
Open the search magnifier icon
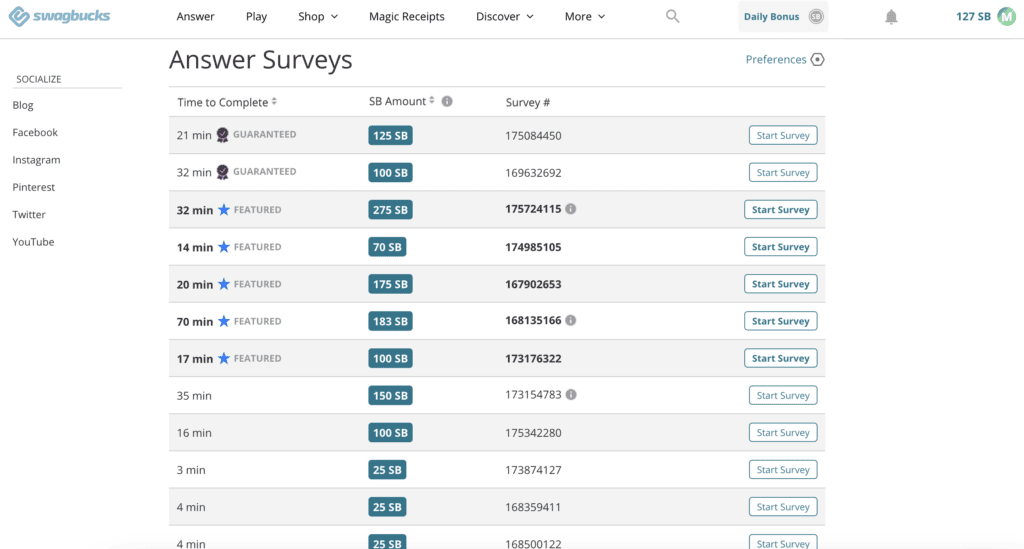point(673,16)
